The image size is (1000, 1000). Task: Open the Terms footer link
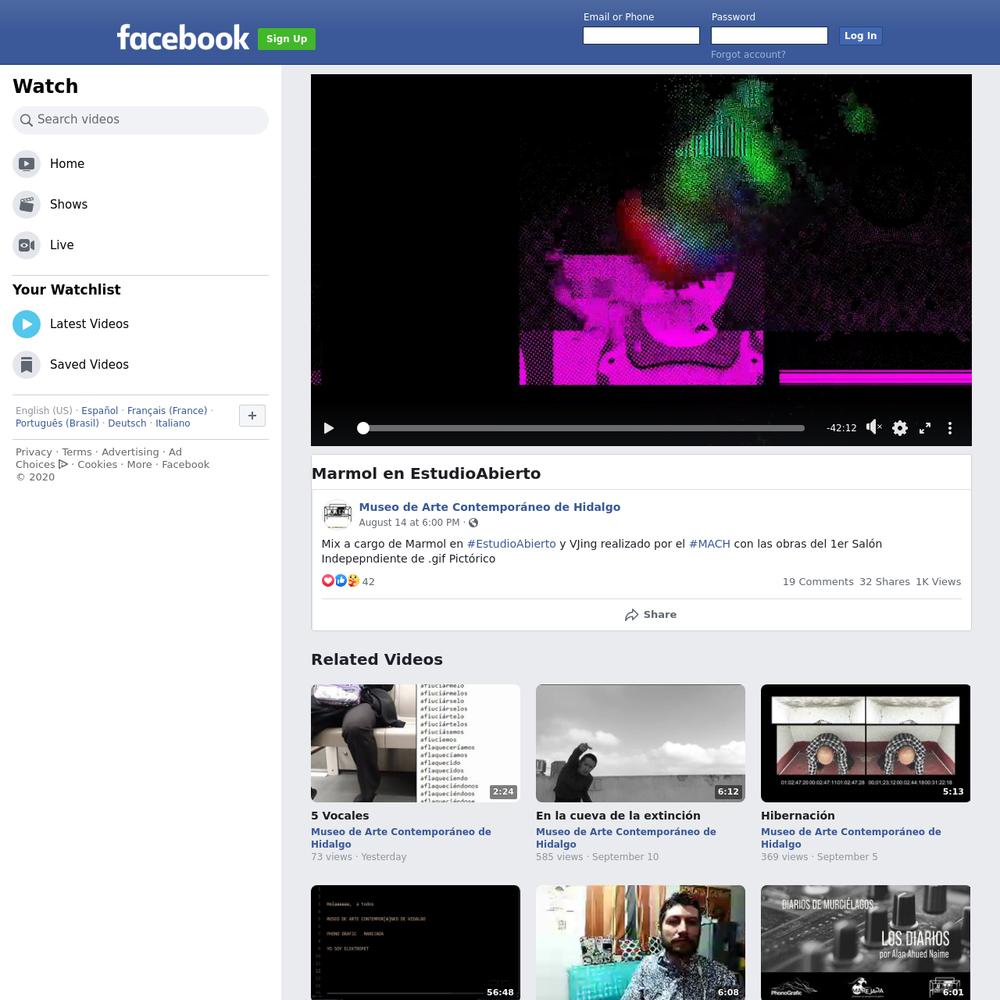(x=77, y=452)
